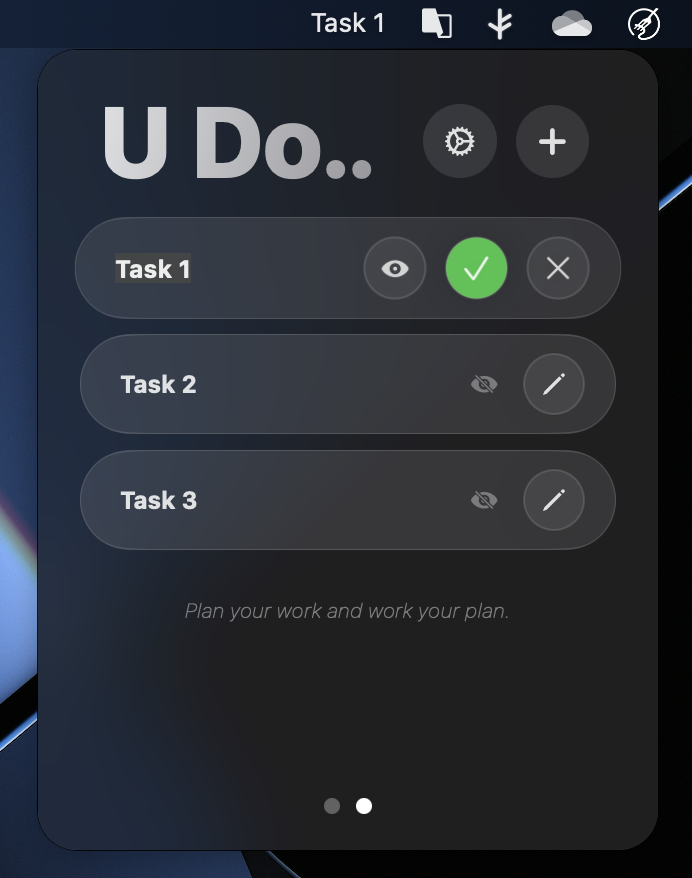Add a new task with plus button
Viewport: 692px width, 878px height.
[552, 141]
